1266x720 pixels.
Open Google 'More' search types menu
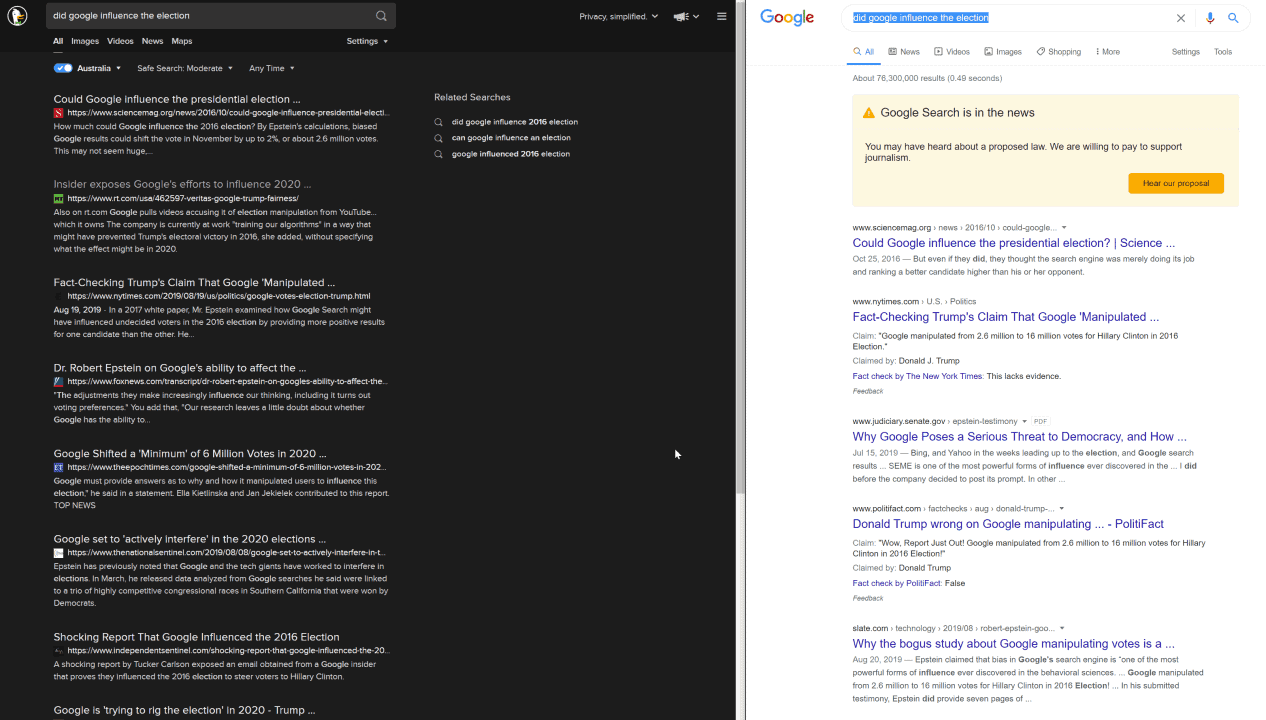pyautogui.click(x=1107, y=52)
